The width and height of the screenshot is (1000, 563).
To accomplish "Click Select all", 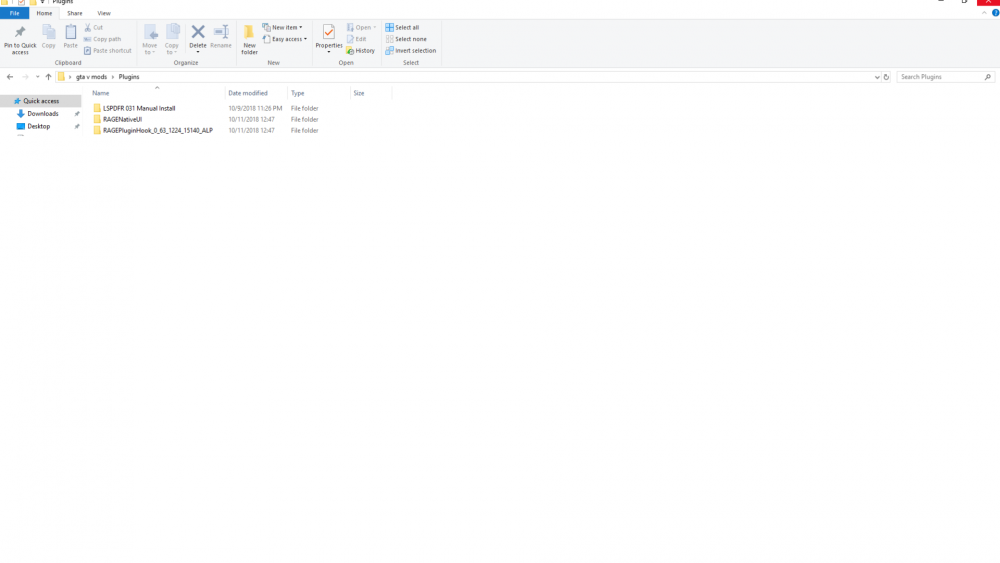I will coord(402,27).
